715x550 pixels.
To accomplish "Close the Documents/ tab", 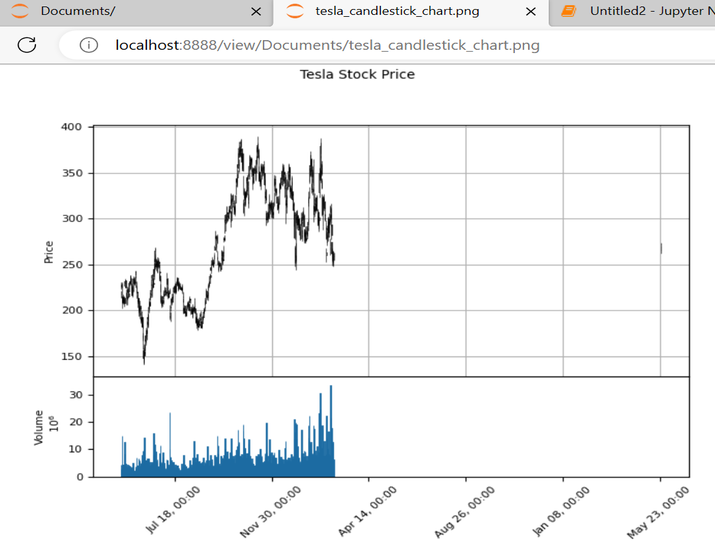I will tap(256, 12).
